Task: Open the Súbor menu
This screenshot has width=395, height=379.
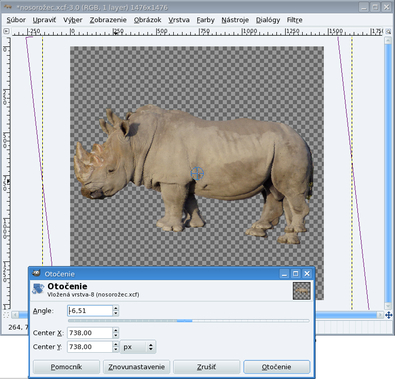Action: [16, 20]
